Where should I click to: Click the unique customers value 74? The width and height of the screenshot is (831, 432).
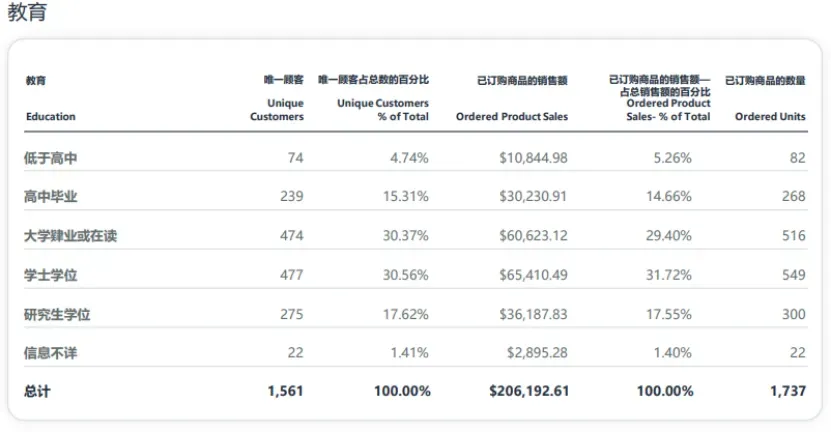pyautogui.click(x=296, y=158)
